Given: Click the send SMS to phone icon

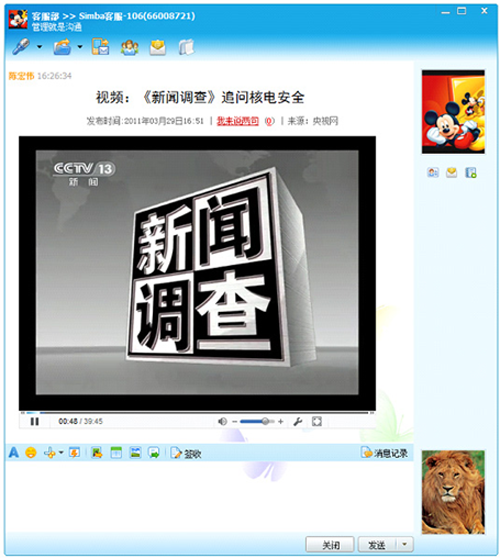Looking at the screenshot, I should [100, 47].
